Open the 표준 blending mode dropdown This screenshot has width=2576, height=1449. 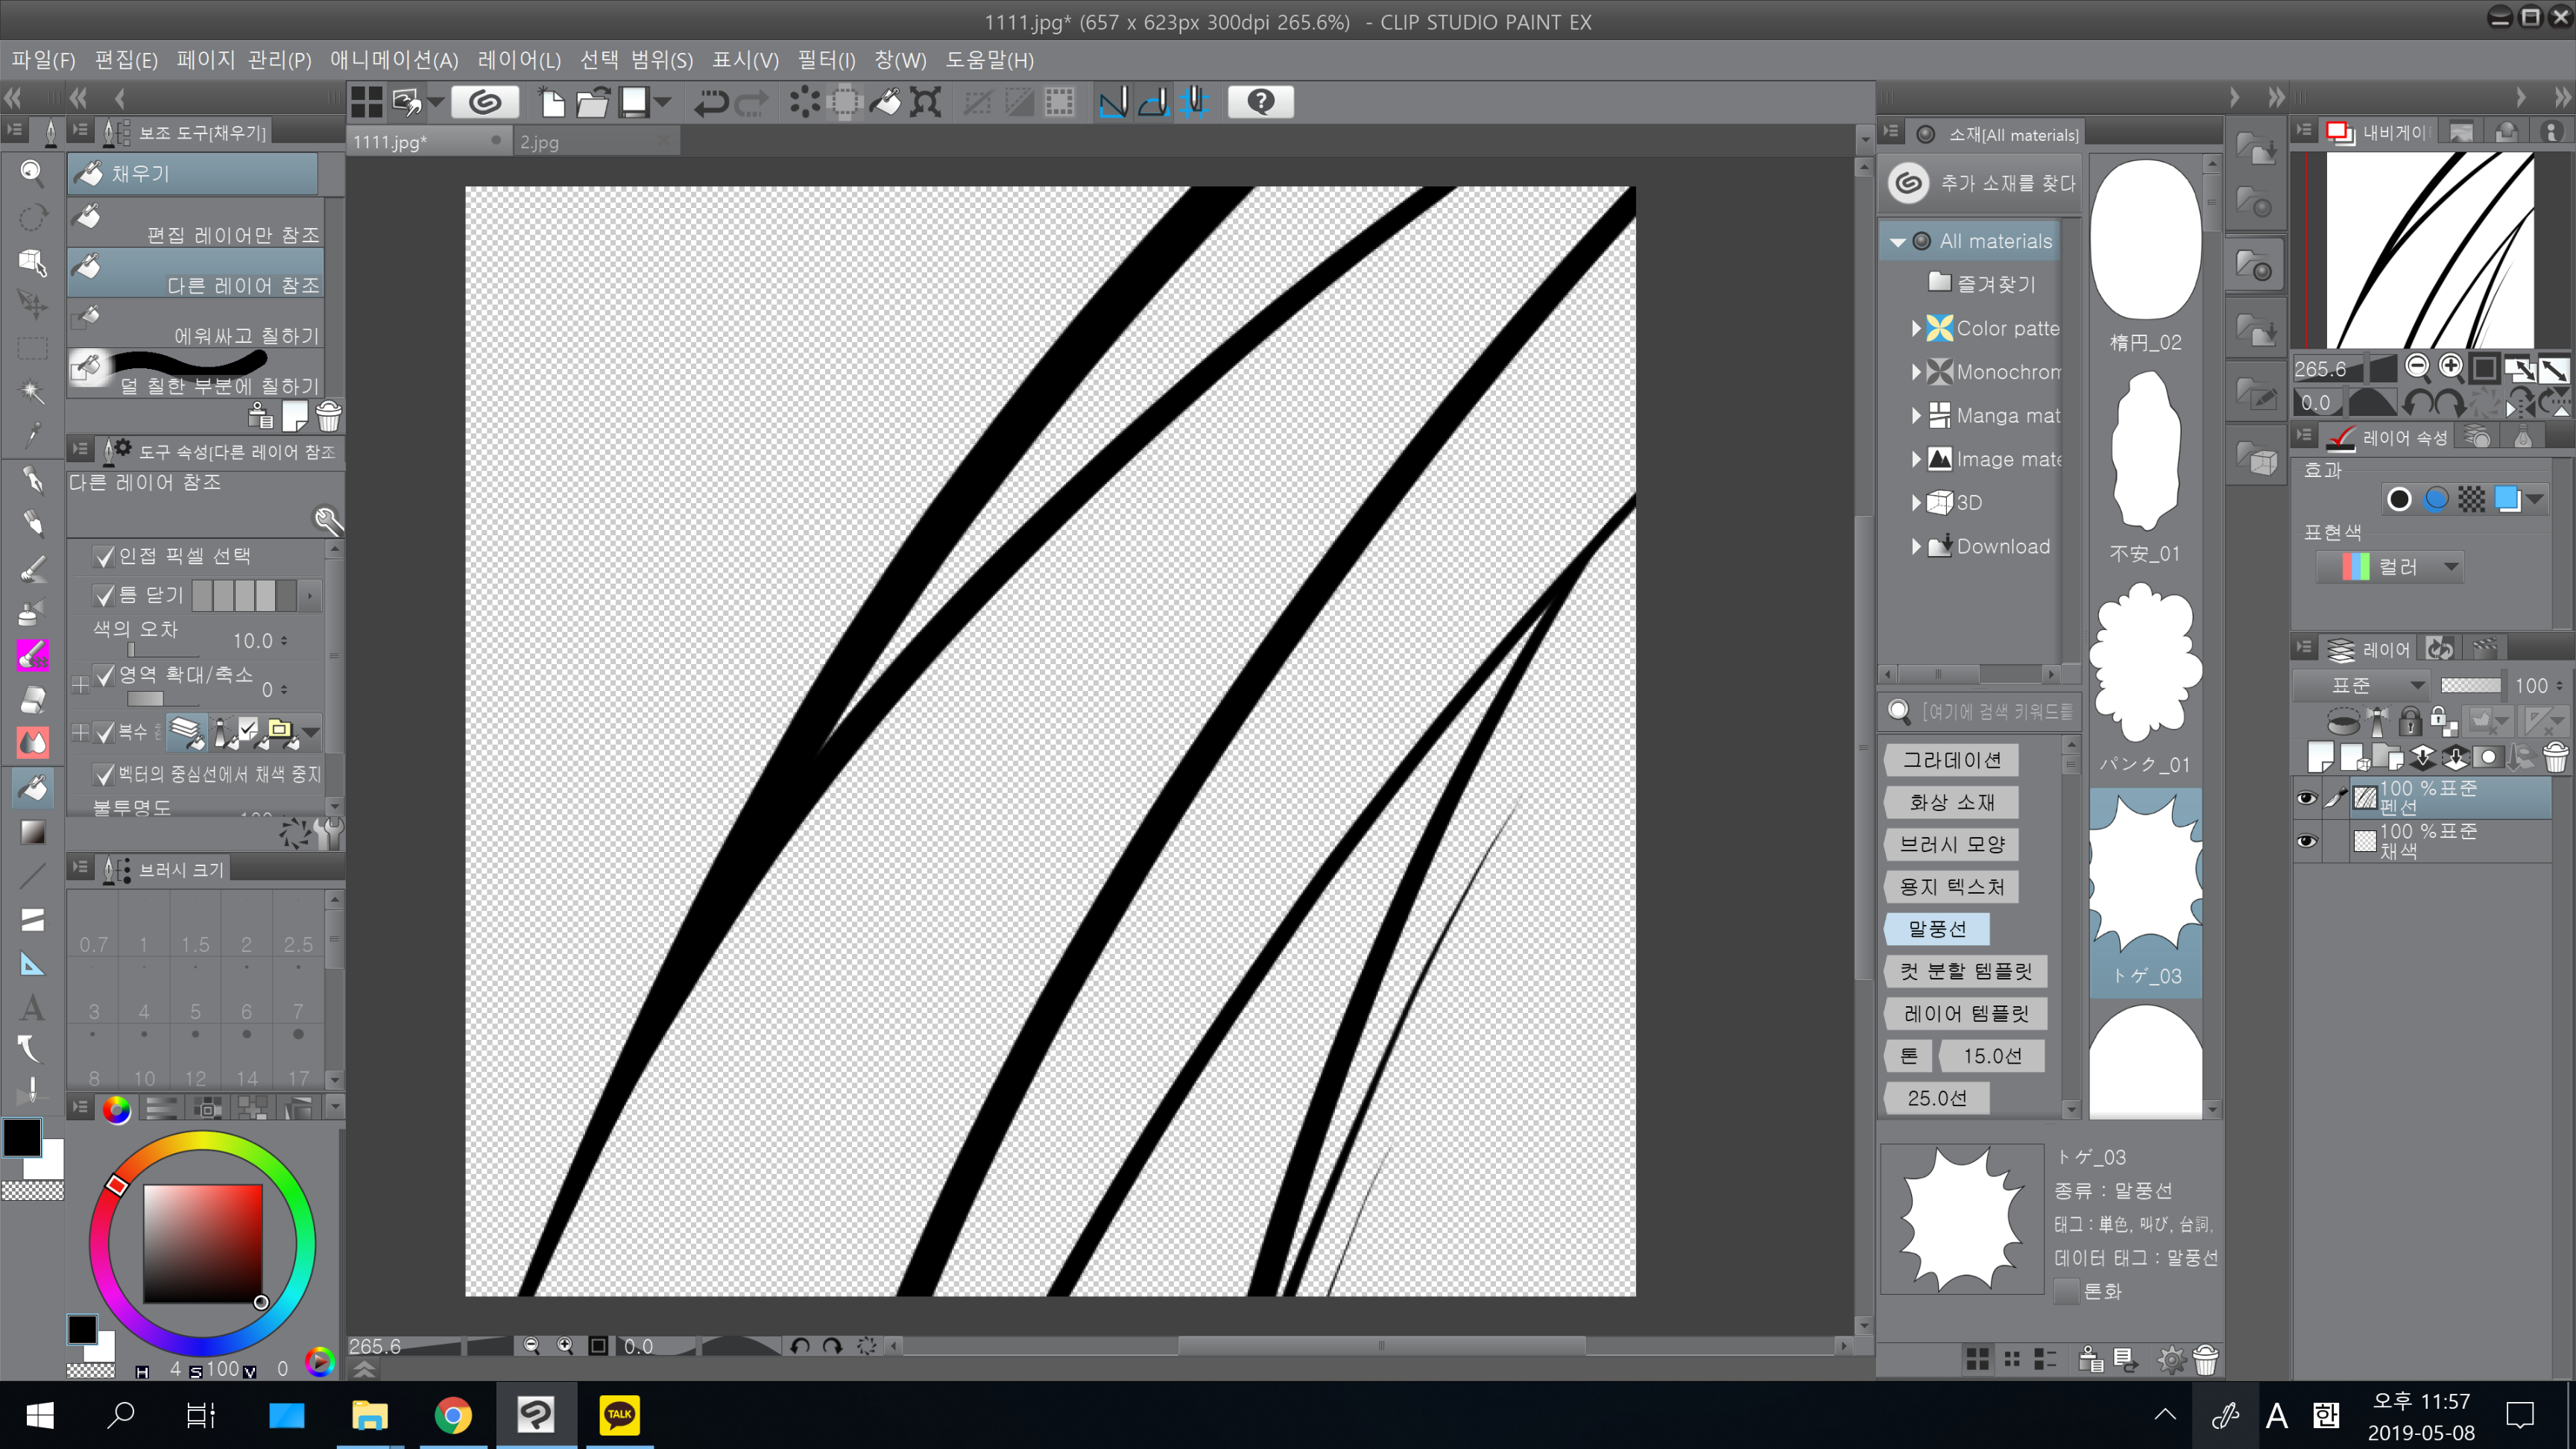pos(2361,685)
